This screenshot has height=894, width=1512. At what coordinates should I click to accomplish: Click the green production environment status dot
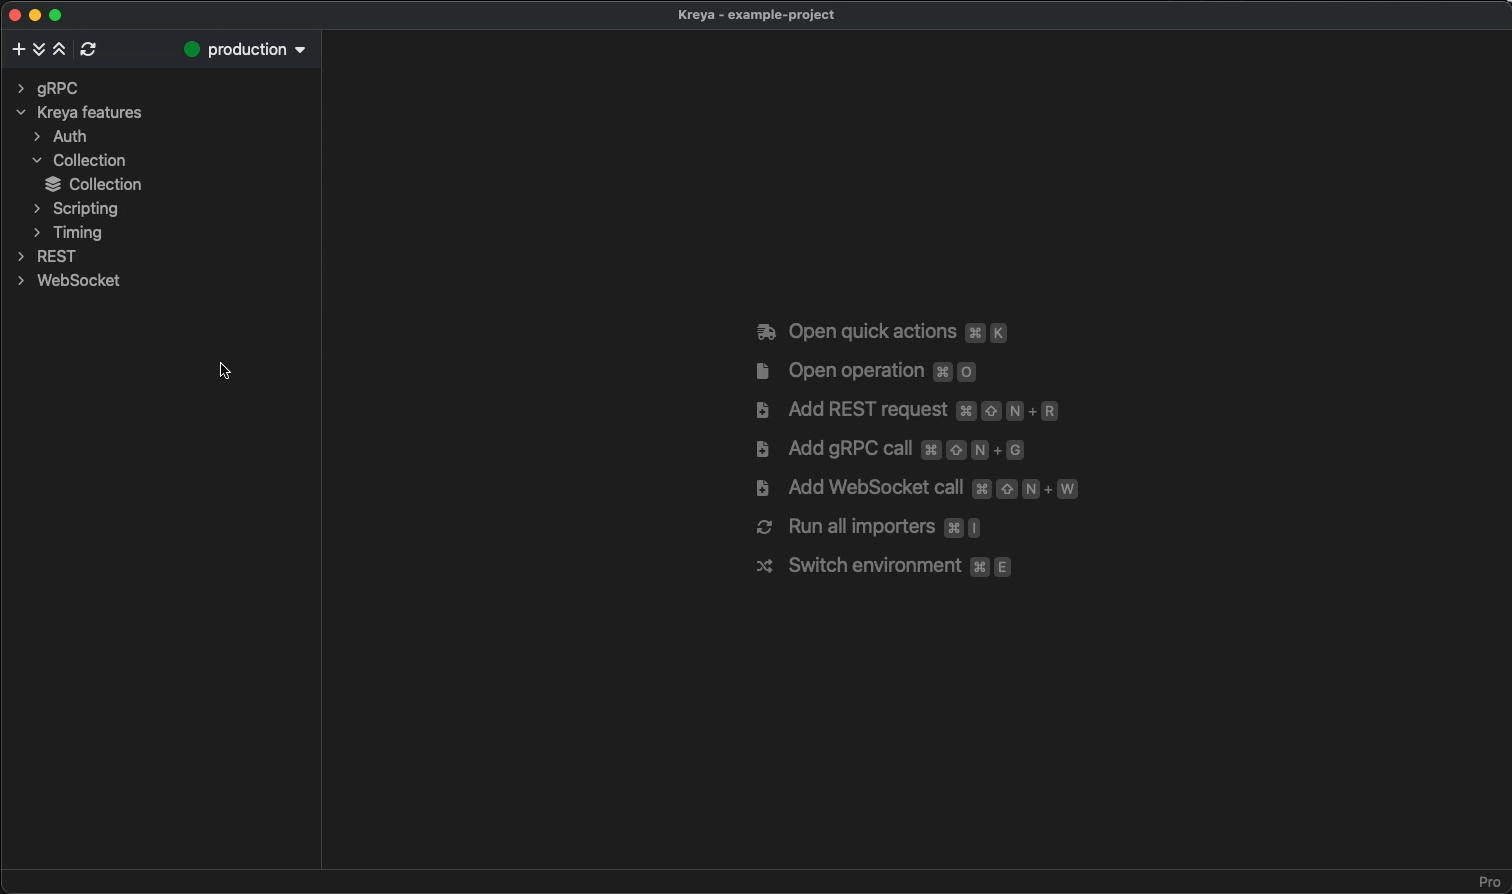pyautogui.click(x=192, y=49)
